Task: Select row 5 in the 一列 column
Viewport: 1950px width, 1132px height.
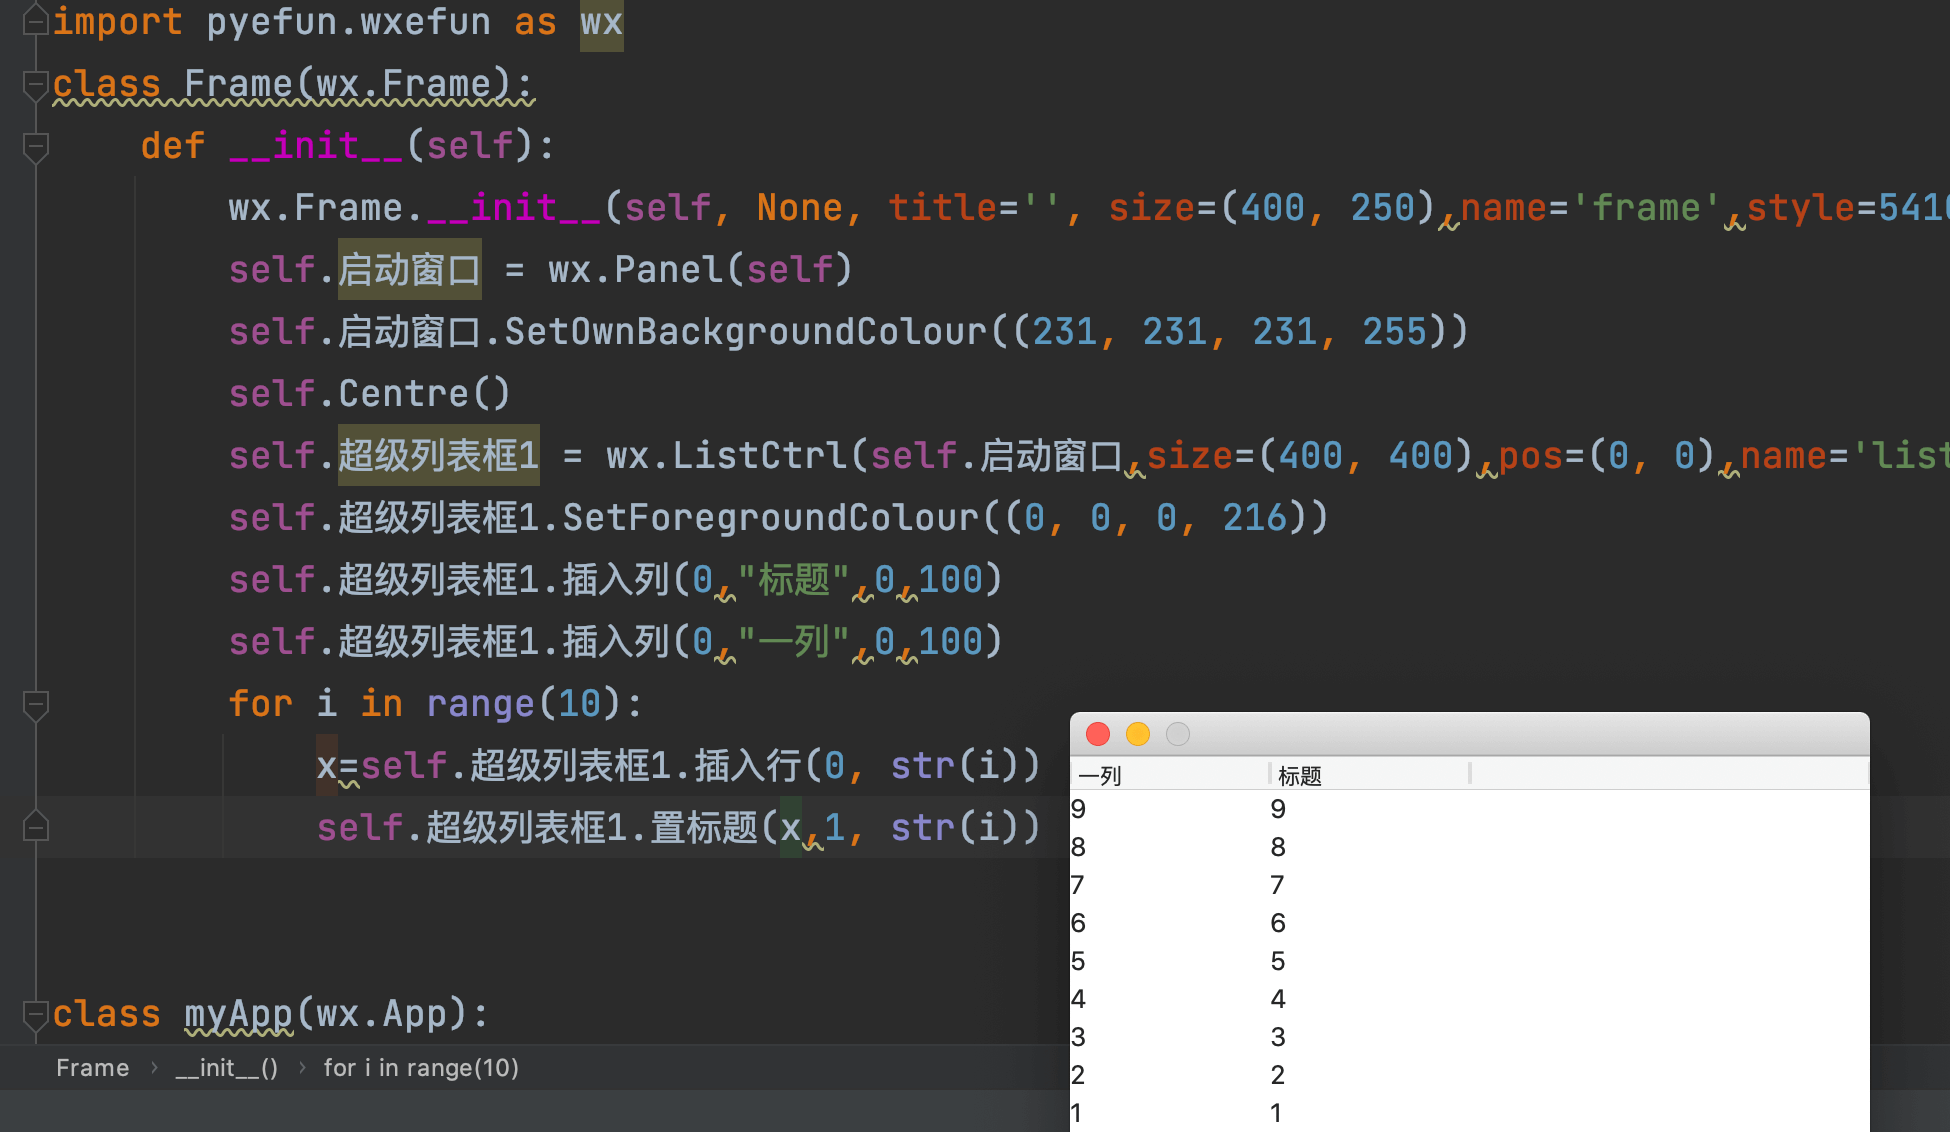Action: 1078,961
